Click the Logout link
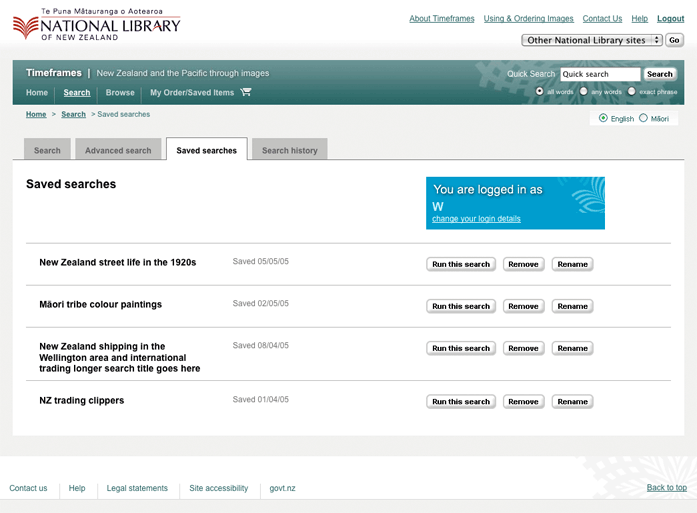 point(670,19)
